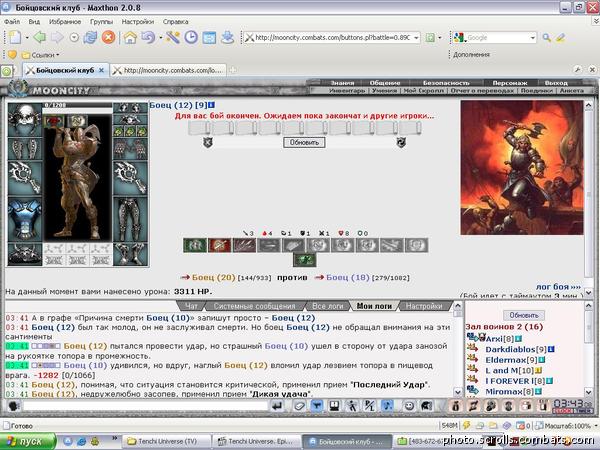This screenshot has height=450, width=600.
Task: Open the Инвентарь submenu link
Action: pos(347,91)
